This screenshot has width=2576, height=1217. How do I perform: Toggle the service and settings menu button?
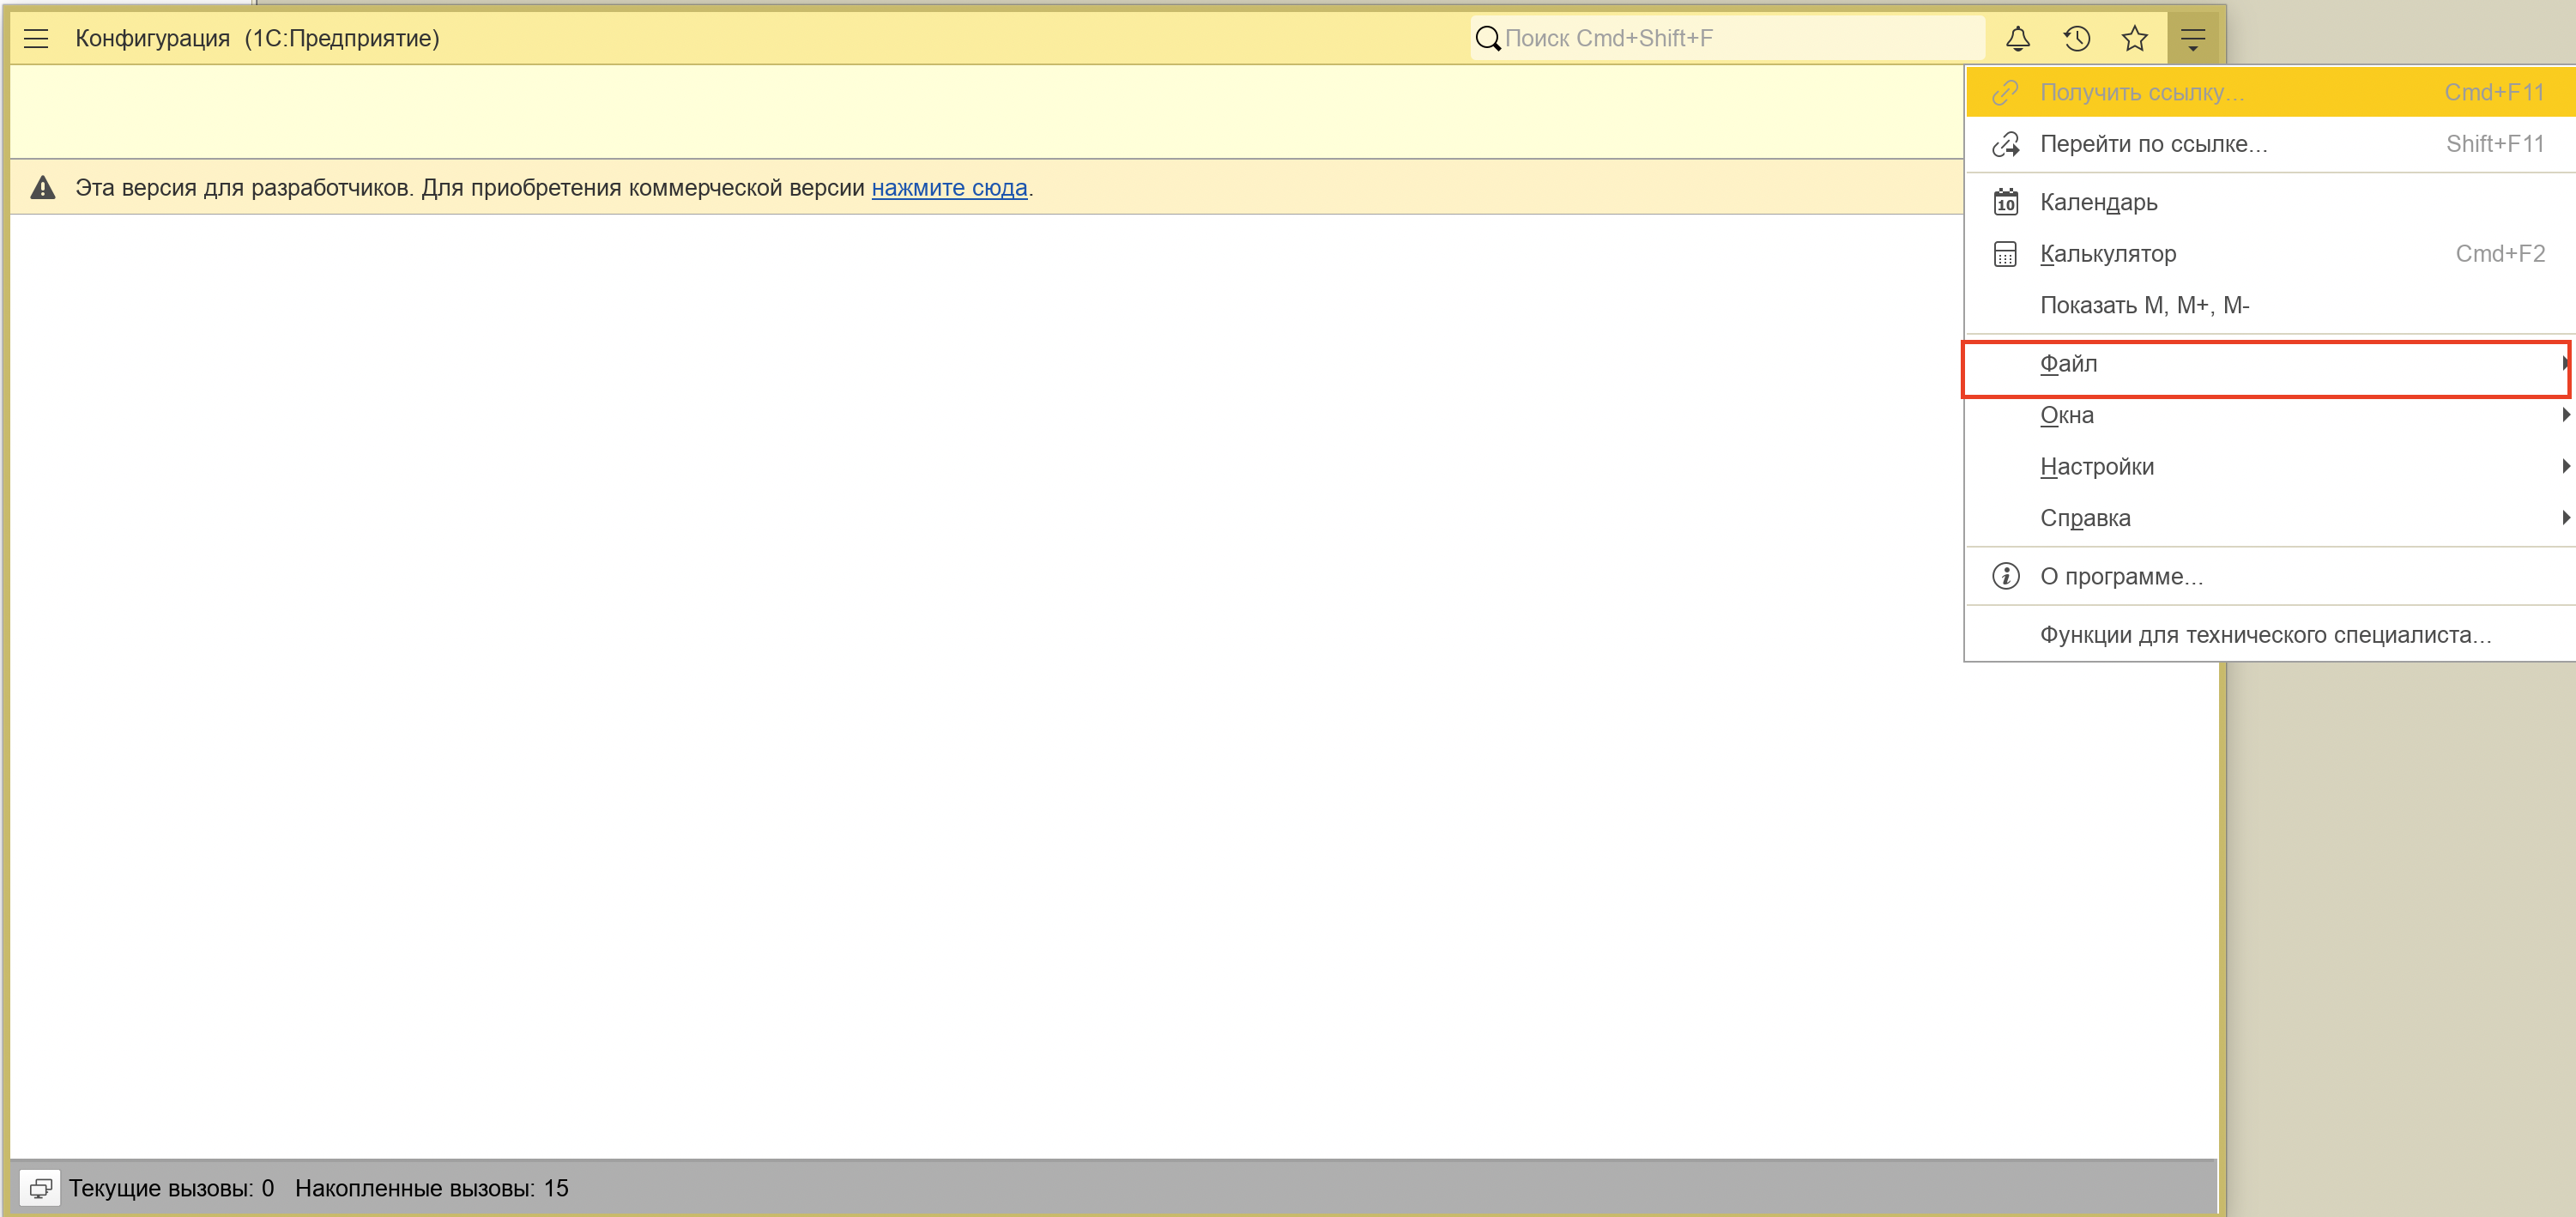pos(2193,39)
